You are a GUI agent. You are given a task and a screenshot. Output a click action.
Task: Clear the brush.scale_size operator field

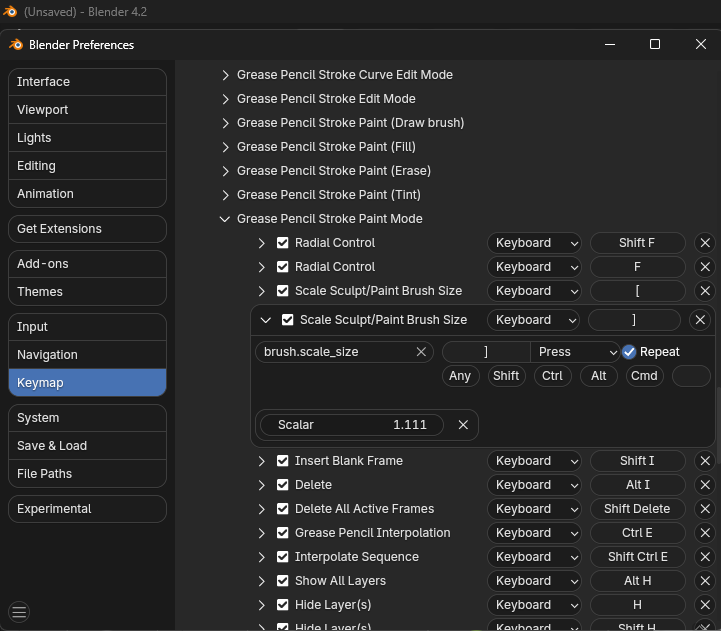[421, 352]
